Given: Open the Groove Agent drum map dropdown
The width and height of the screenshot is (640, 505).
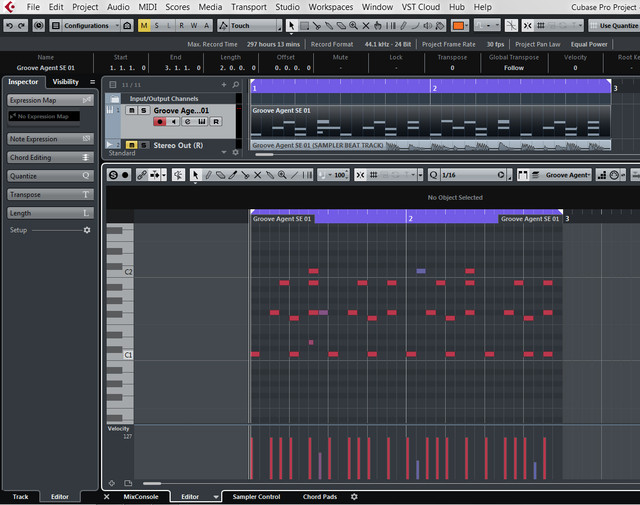Looking at the screenshot, I should point(567,175).
